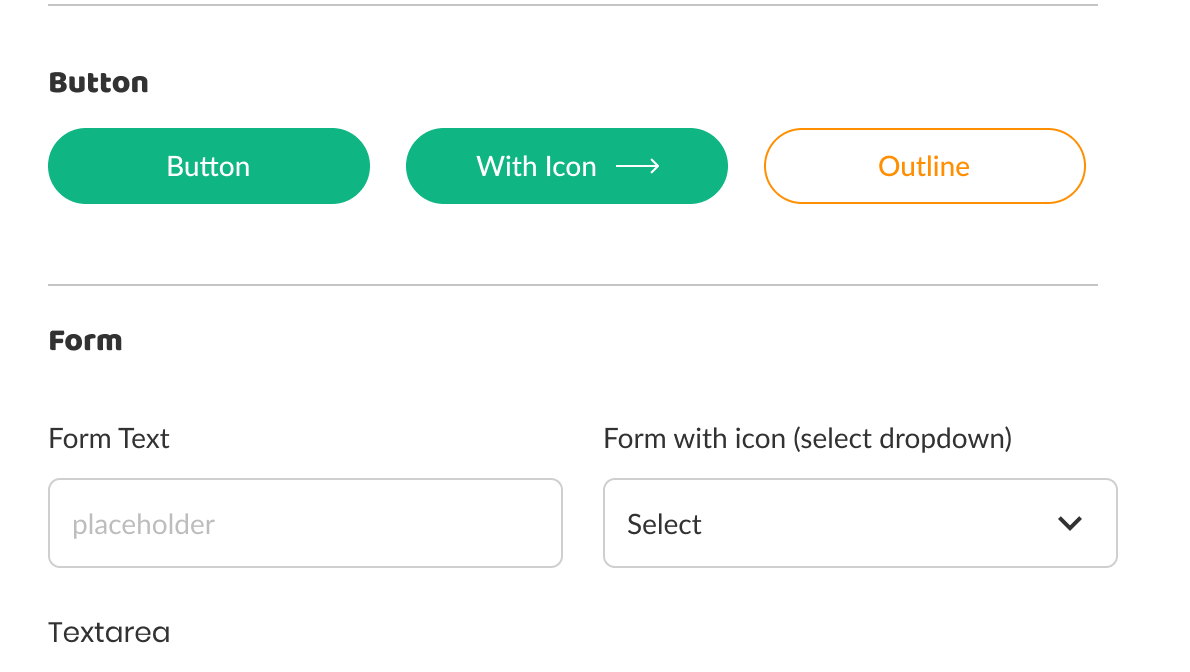1190x672 pixels.
Task: Click the "Form with icon (select dropdown)" label
Action: point(807,438)
